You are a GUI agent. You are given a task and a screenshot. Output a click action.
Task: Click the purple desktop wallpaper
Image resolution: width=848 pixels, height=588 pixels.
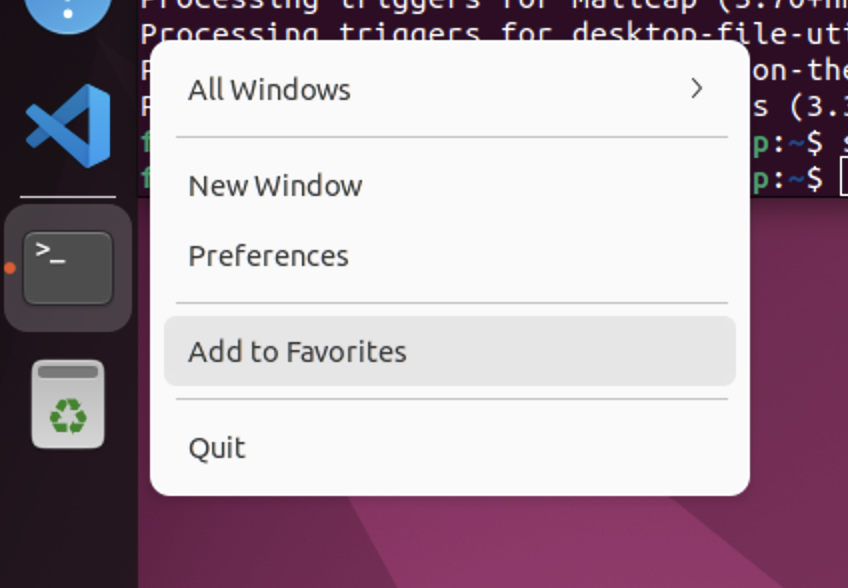600,540
